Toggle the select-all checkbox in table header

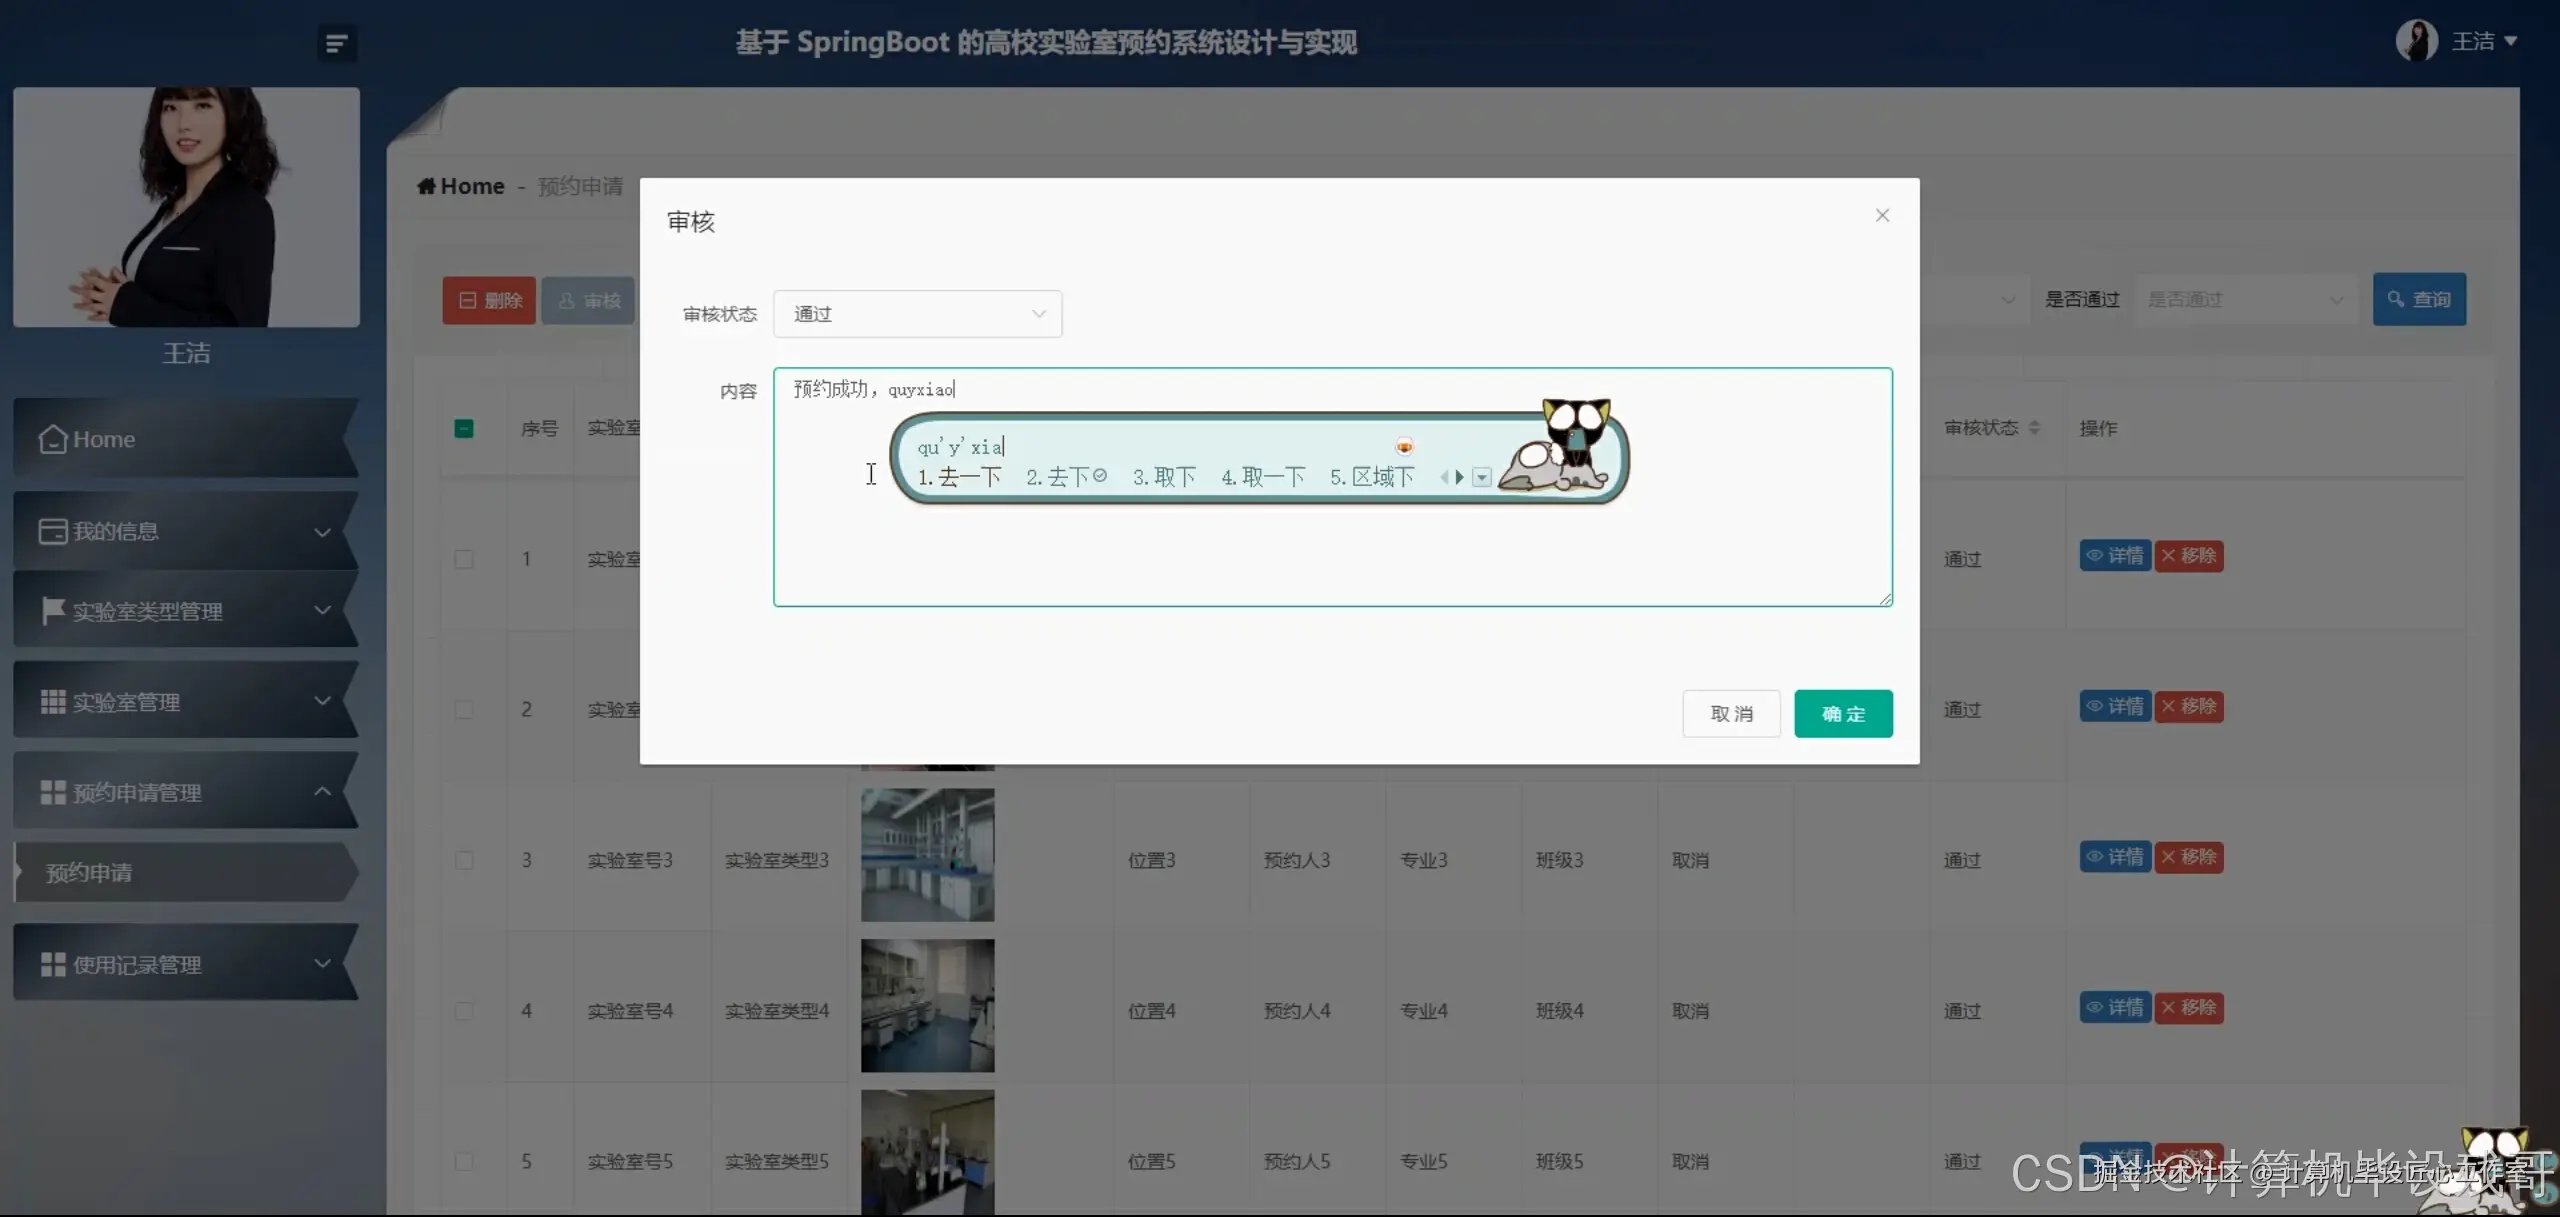[463, 428]
